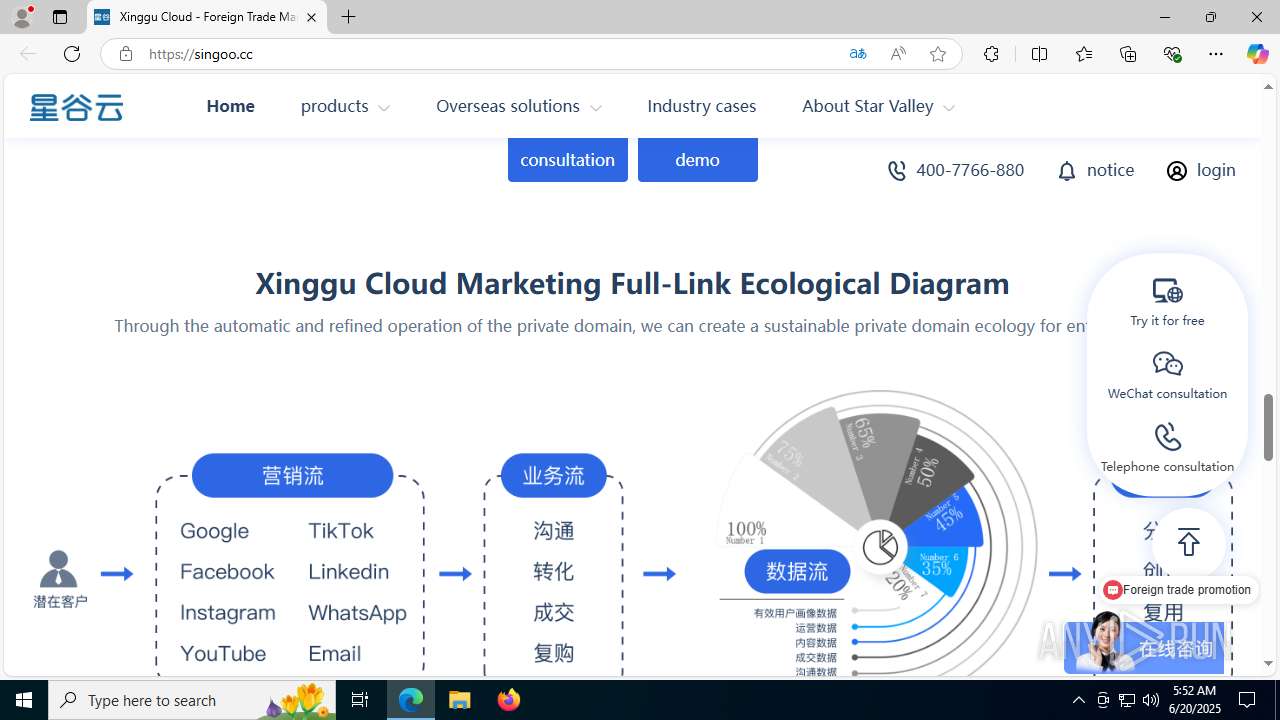1280x720 pixels.
Task: Click the potential customer person icon
Action: [58, 569]
